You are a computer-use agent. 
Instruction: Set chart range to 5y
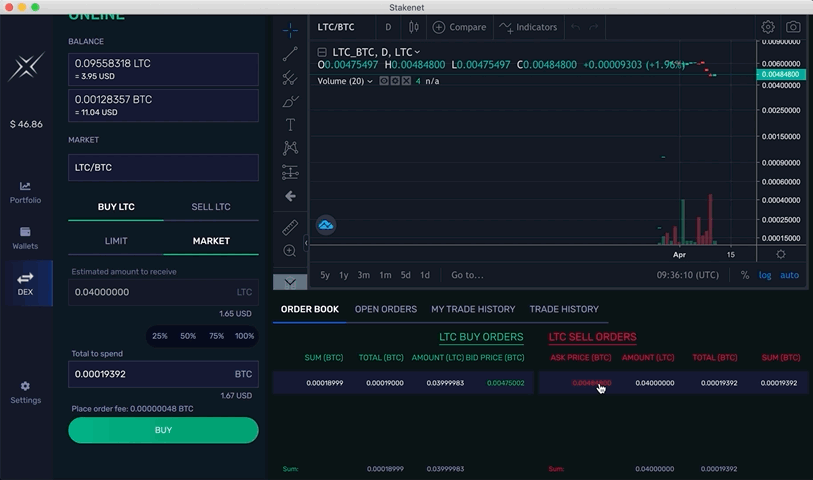click(x=325, y=275)
